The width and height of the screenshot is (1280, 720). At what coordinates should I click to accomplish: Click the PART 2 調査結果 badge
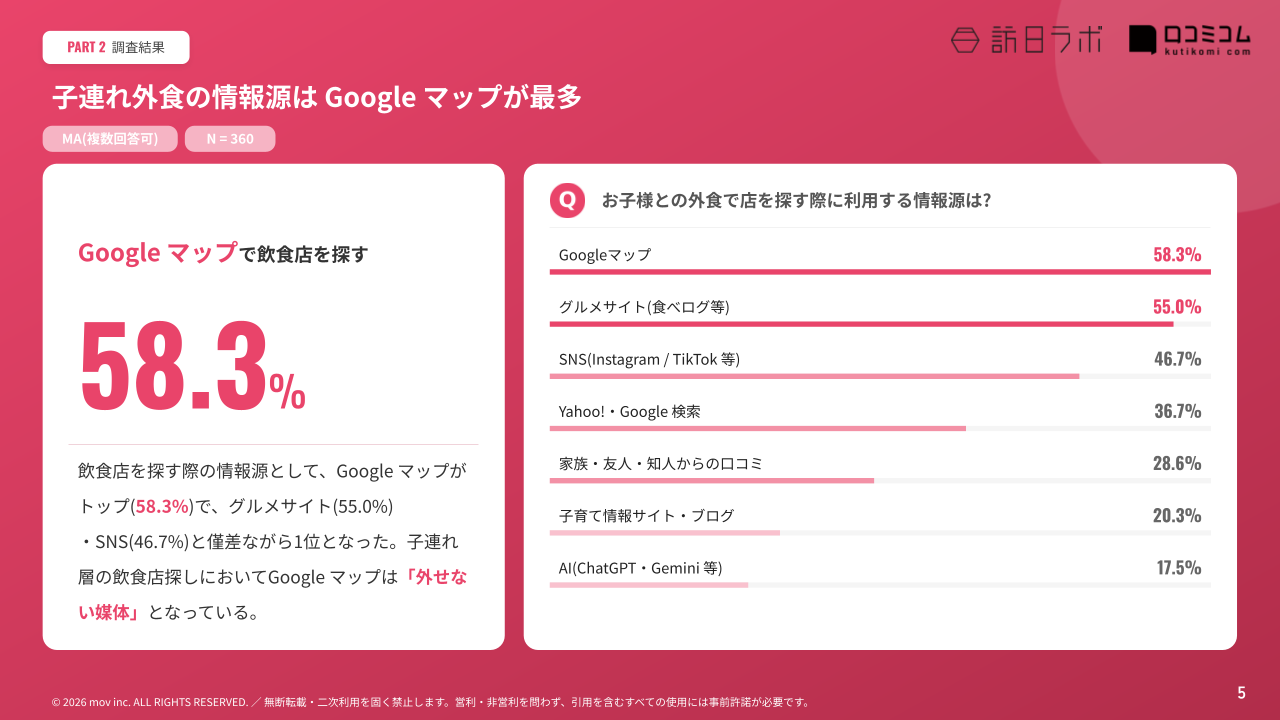pos(116,47)
